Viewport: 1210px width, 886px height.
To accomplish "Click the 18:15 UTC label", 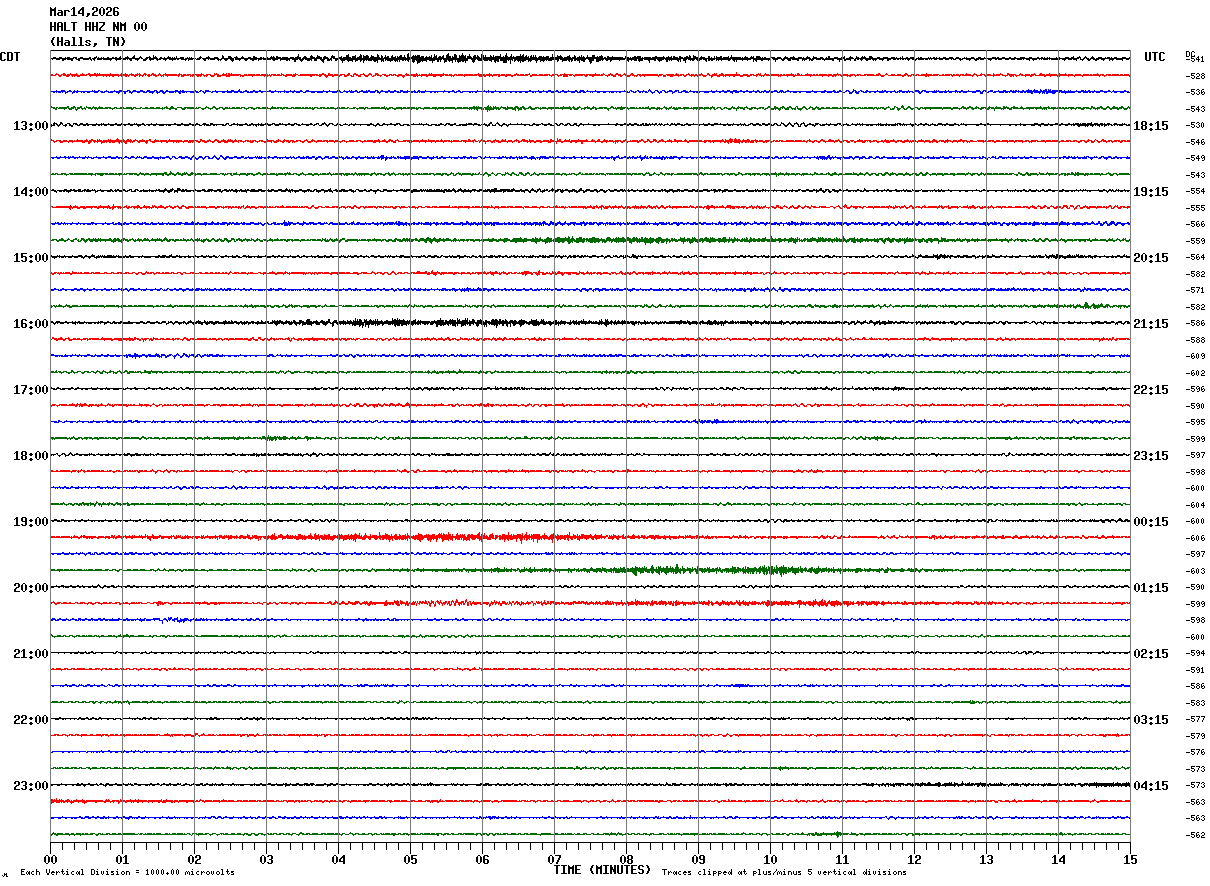I will click(x=1151, y=126).
